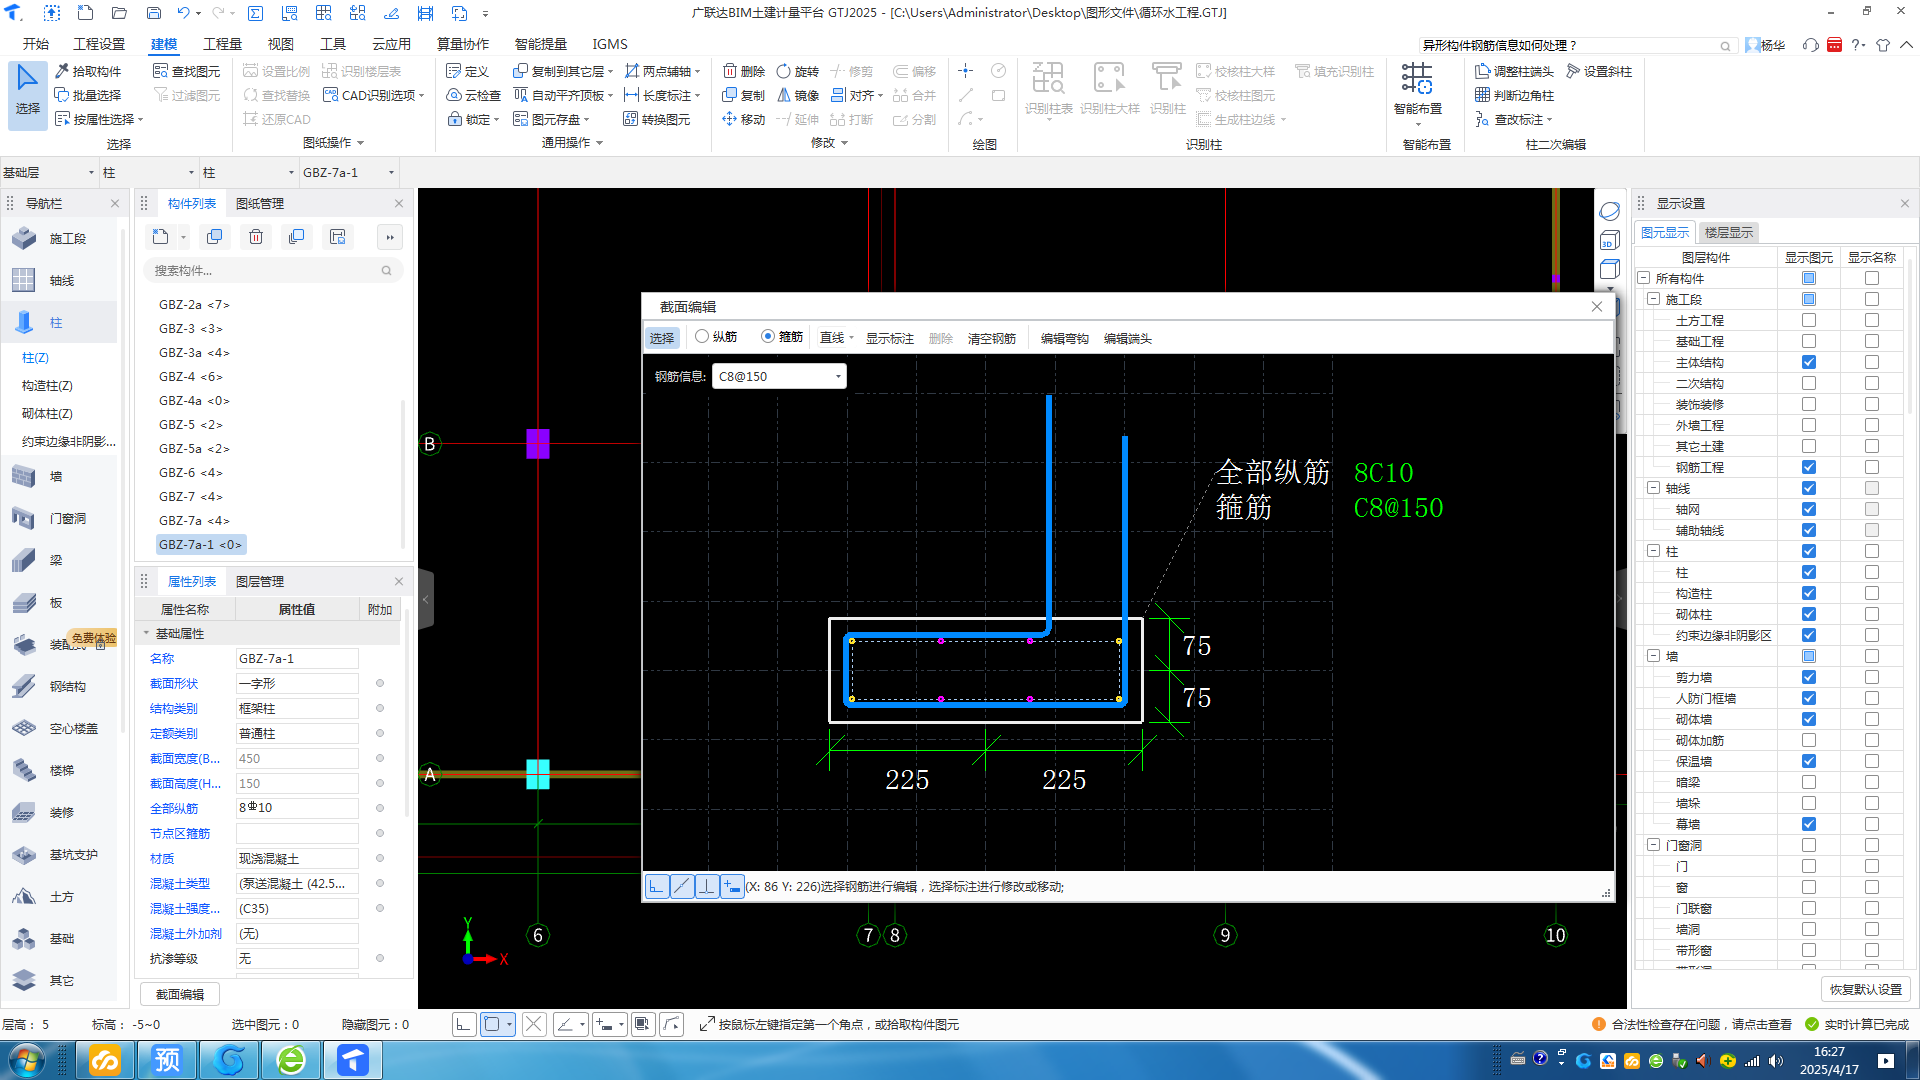Select the 镜像 mirror tool

798,95
